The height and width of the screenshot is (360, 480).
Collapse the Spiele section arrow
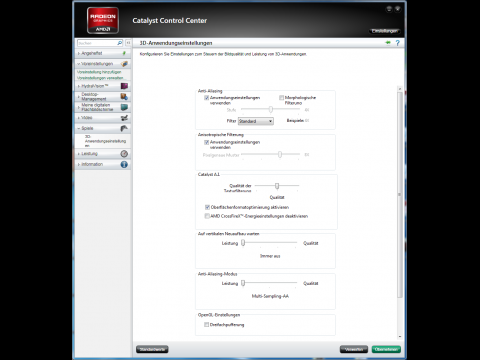[79, 128]
